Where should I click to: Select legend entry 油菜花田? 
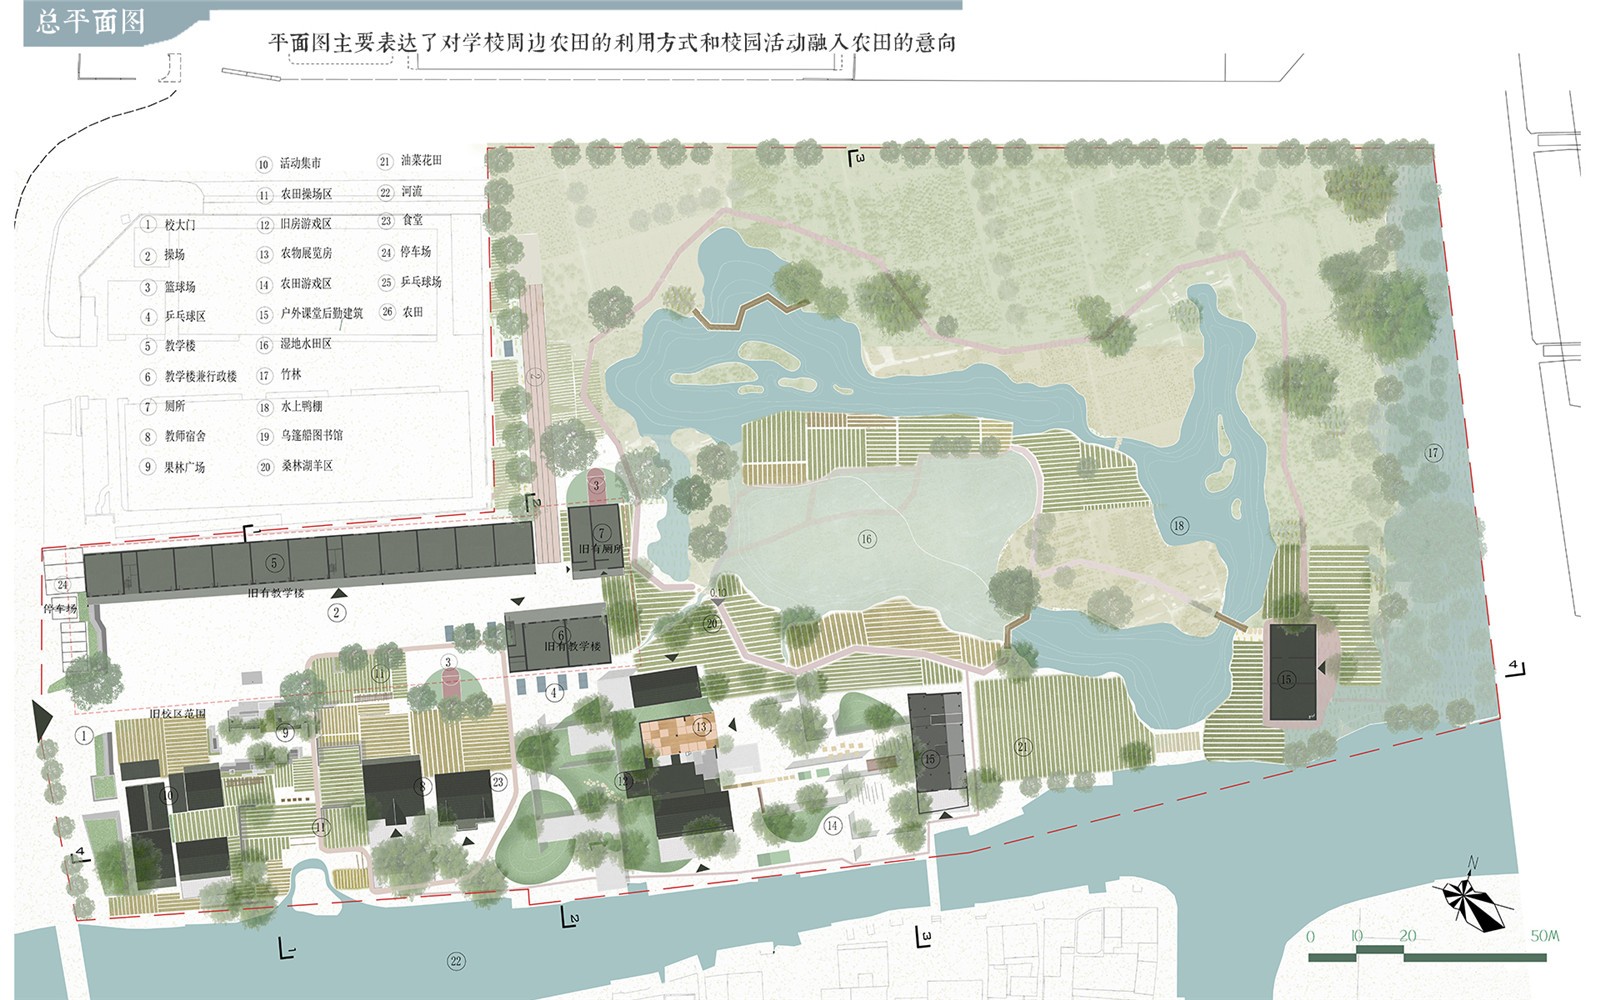(x=421, y=160)
